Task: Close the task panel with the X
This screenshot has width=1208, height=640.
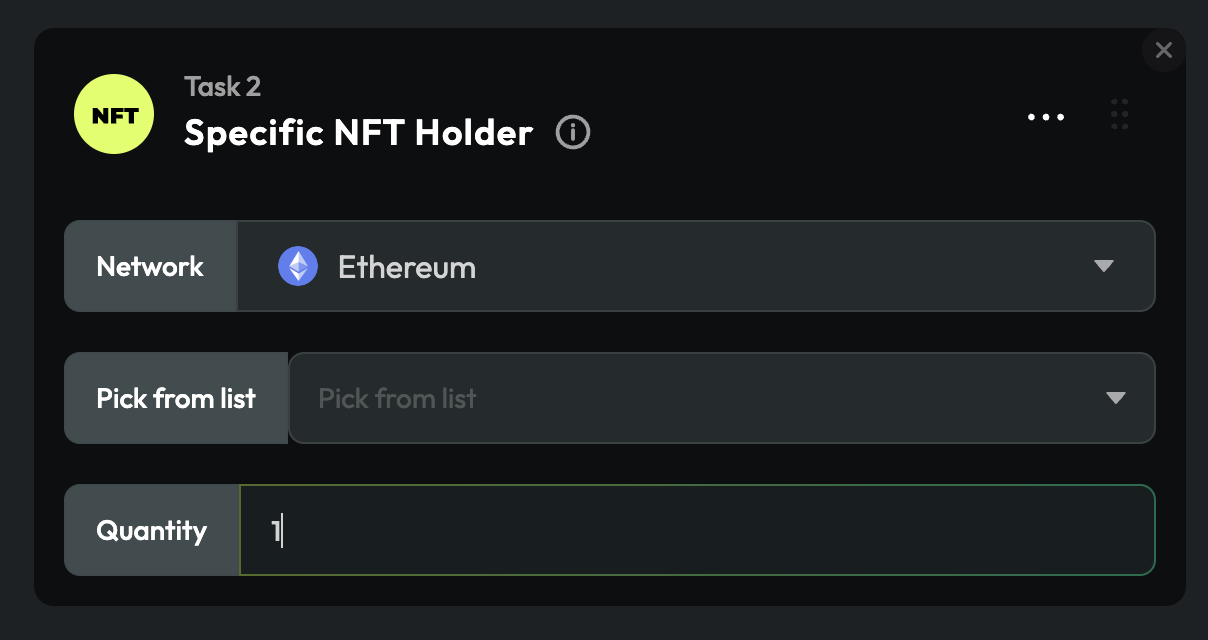Action: [x=1163, y=50]
